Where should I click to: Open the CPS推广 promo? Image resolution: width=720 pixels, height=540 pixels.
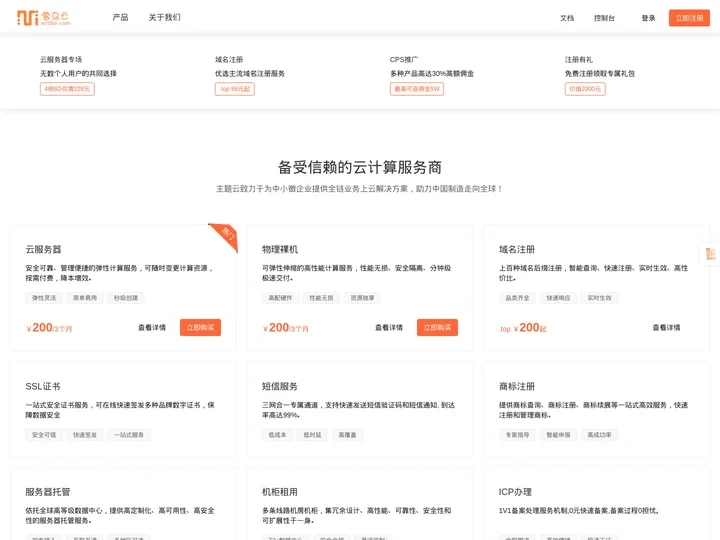pyautogui.click(x=404, y=59)
